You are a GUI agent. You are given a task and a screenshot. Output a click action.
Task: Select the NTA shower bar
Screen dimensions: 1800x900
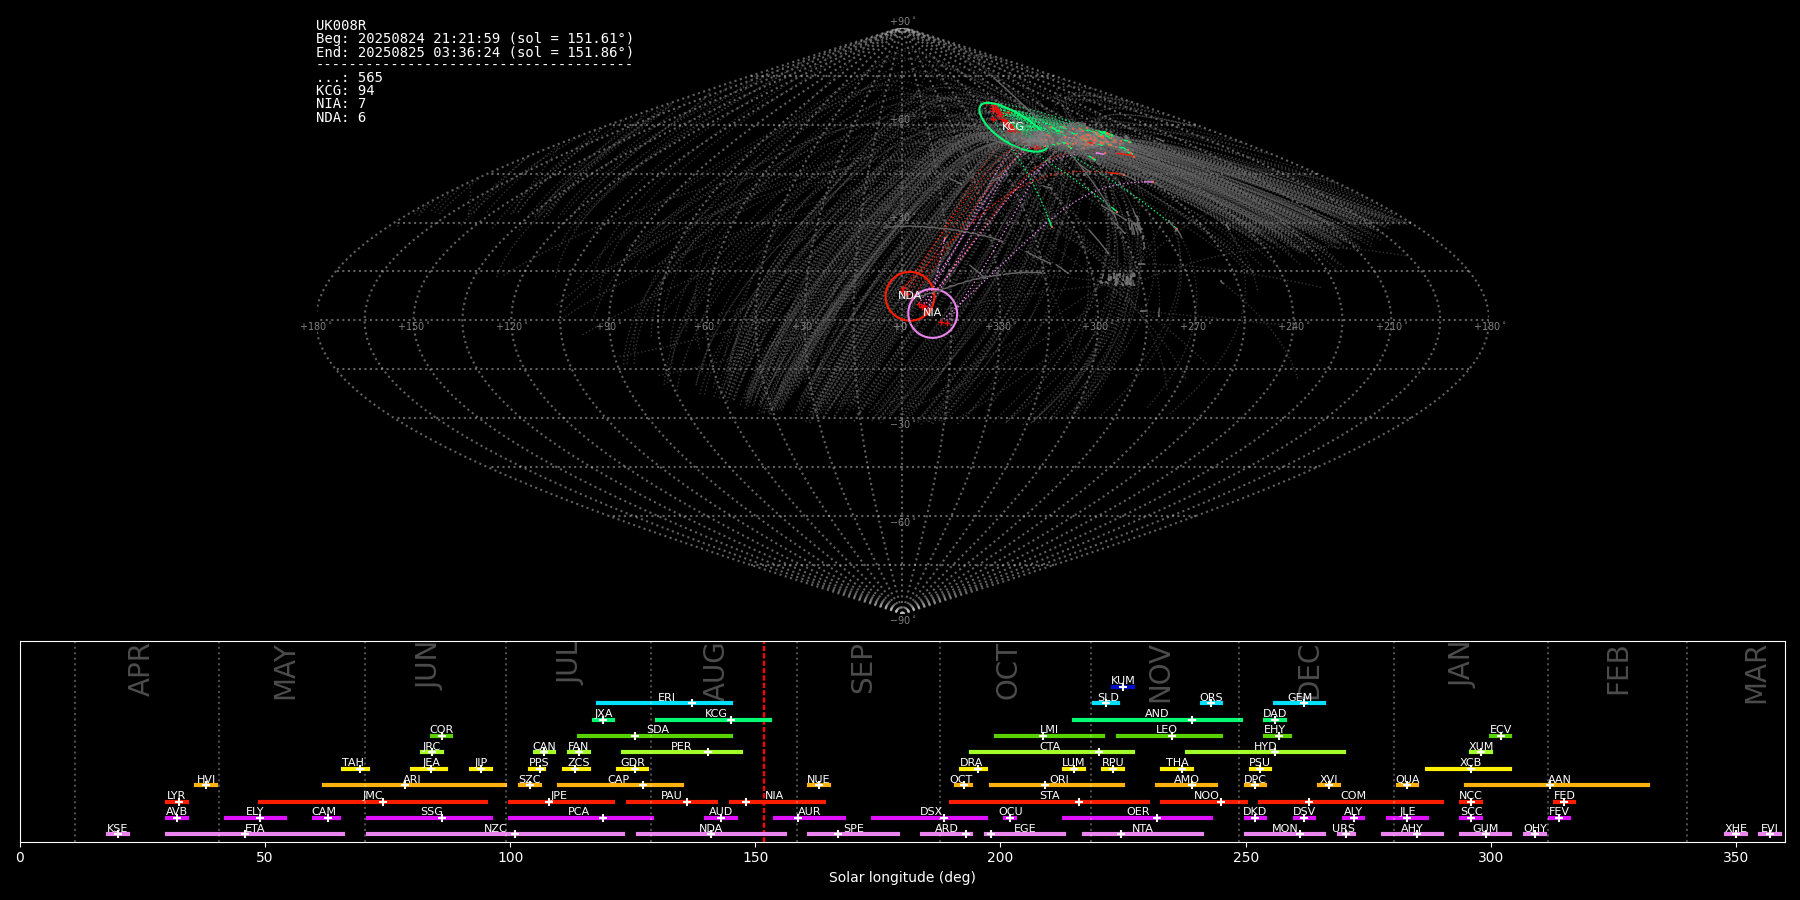tap(1142, 834)
